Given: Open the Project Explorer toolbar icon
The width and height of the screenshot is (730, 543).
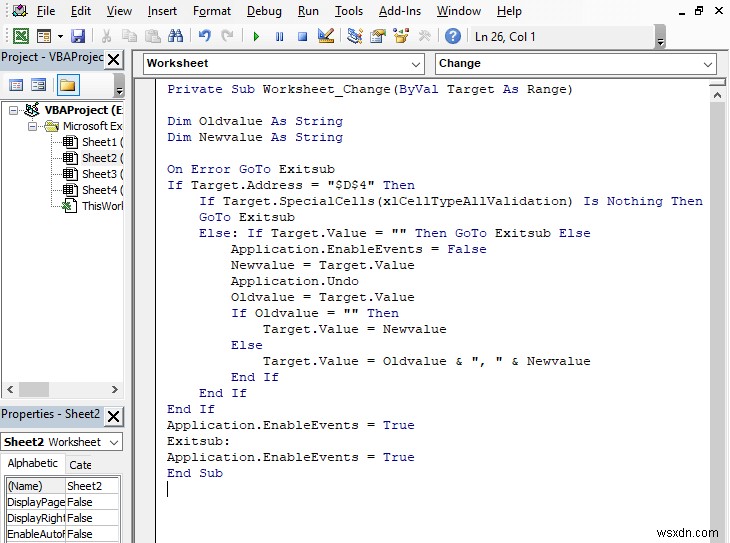Looking at the screenshot, I should (x=355, y=36).
